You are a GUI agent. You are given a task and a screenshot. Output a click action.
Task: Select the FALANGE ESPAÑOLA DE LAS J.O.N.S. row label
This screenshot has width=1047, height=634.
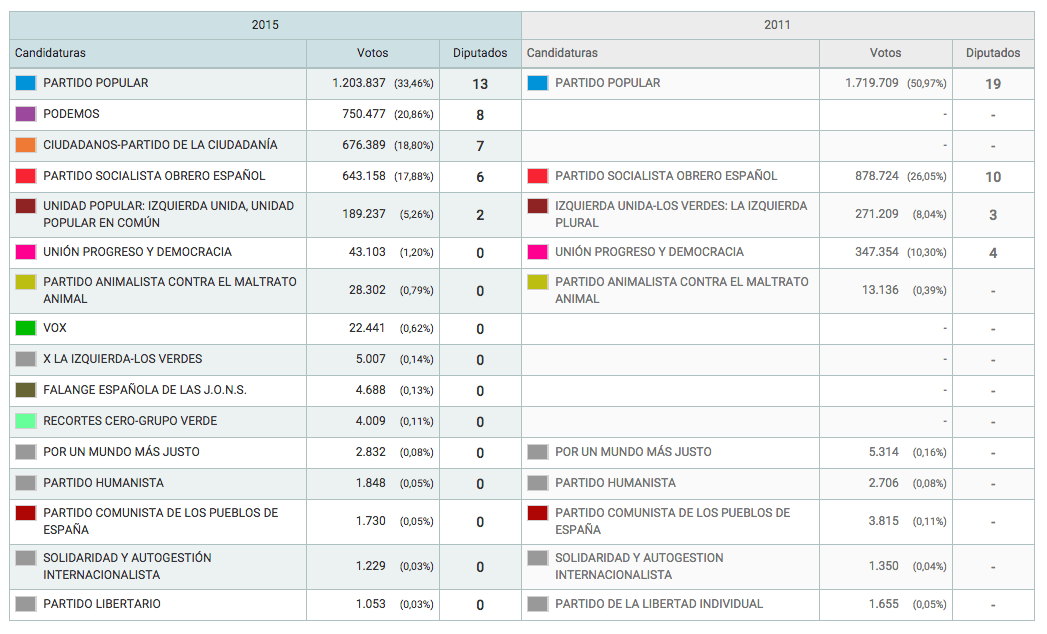click(145, 390)
